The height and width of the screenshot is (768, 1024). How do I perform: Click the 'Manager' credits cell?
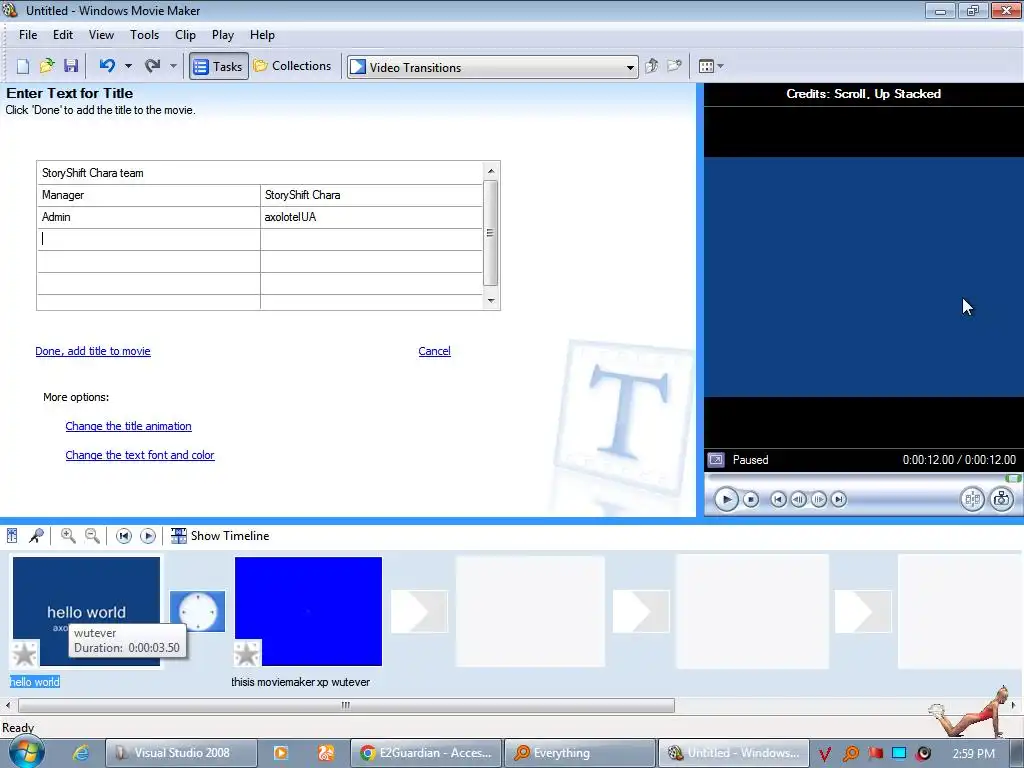149,195
